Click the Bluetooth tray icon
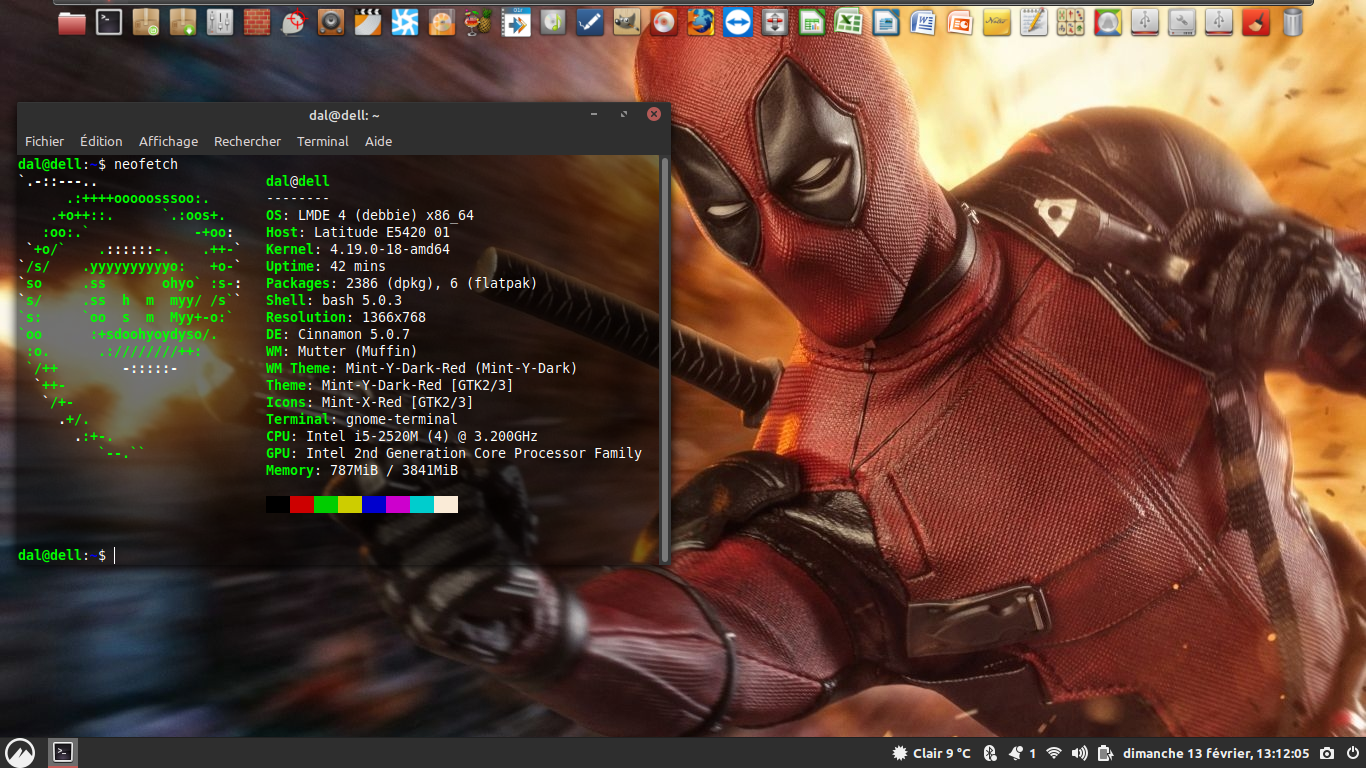The image size is (1366, 768). [x=991, y=753]
